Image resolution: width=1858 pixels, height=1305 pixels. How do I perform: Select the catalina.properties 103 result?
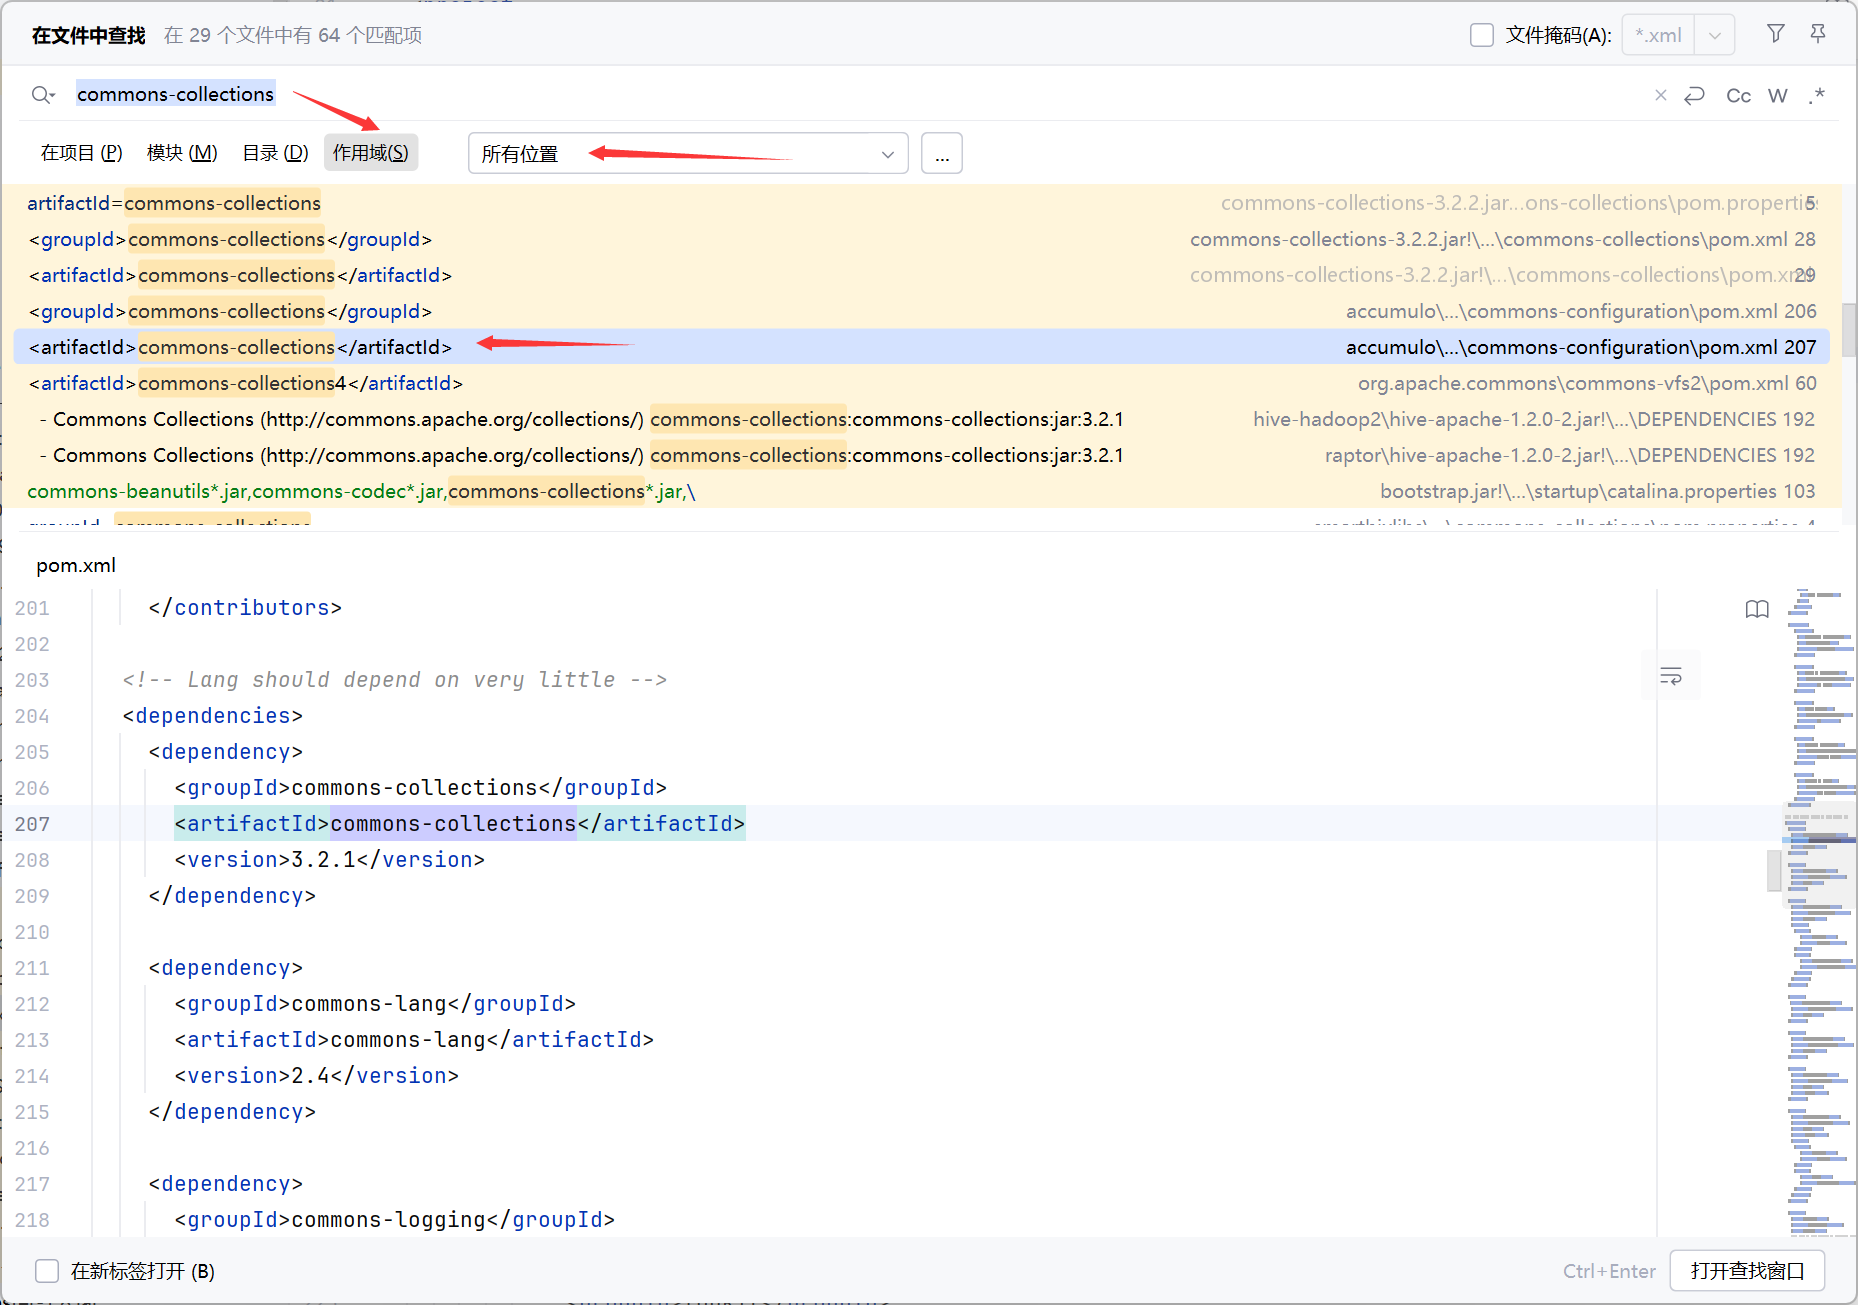point(922,491)
